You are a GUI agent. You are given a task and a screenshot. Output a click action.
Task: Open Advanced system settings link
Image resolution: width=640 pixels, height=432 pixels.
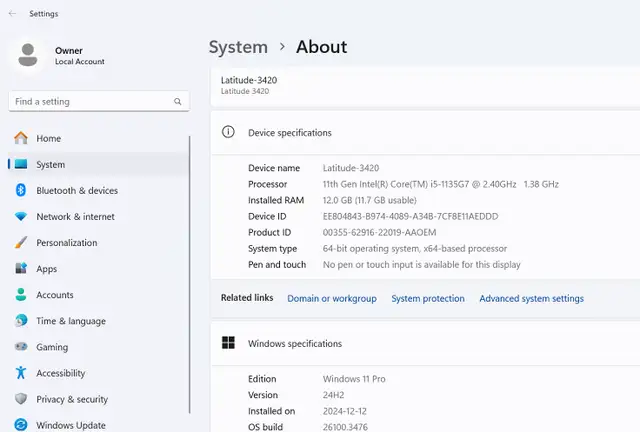(531, 298)
